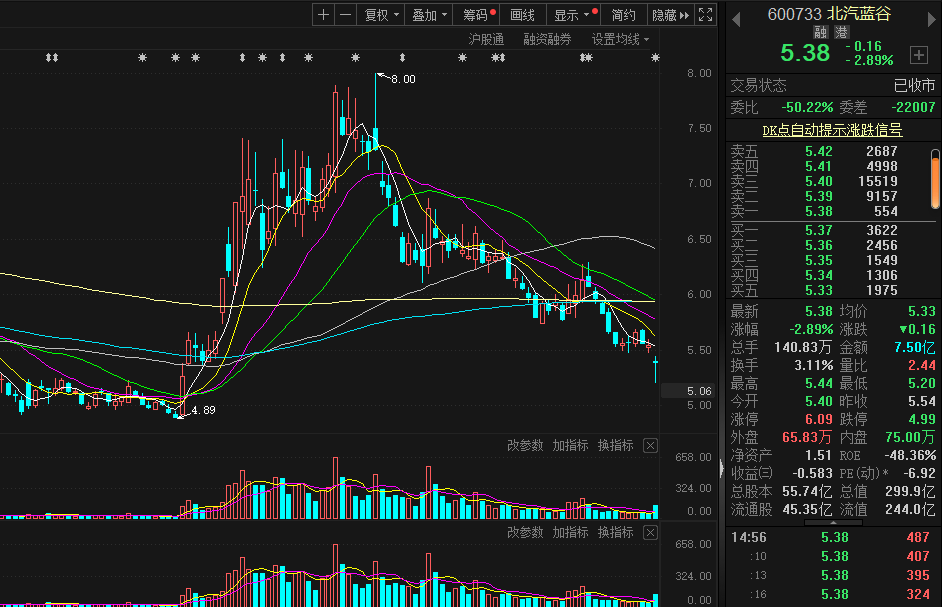Screen dimensions: 942x607
Task: Click 卖三 volume 15519
Action: point(878,181)
